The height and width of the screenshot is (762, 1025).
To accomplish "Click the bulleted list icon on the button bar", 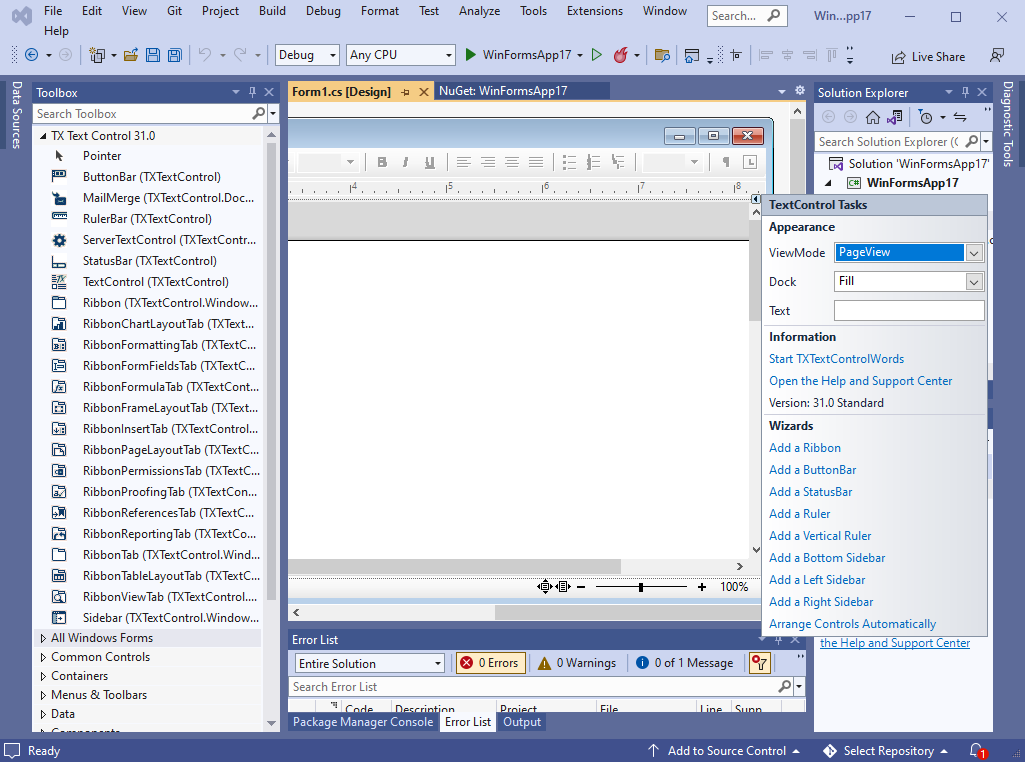I will pyautogui.click(x=567, y=161).
